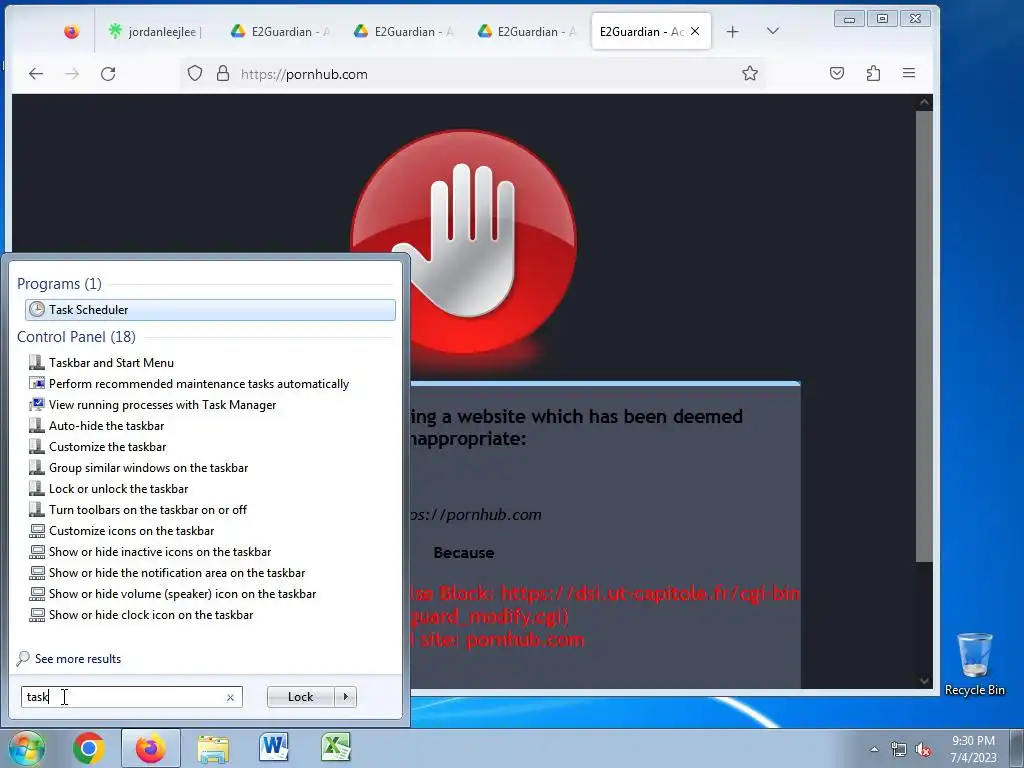
Task: Select View running processes with Task Manager
Action: click(162, 404)
